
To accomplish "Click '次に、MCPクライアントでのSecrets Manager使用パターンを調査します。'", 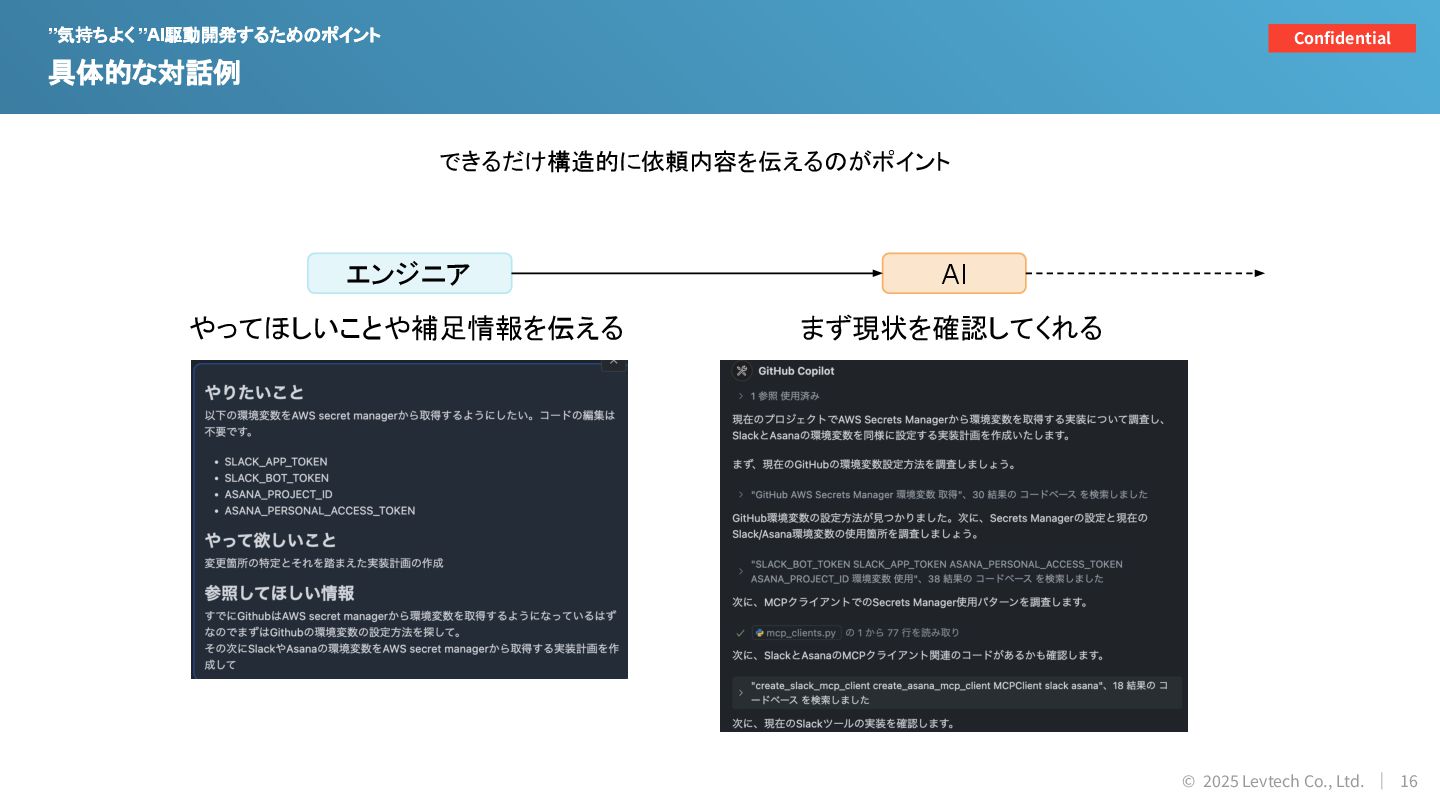I will point(910,602).
